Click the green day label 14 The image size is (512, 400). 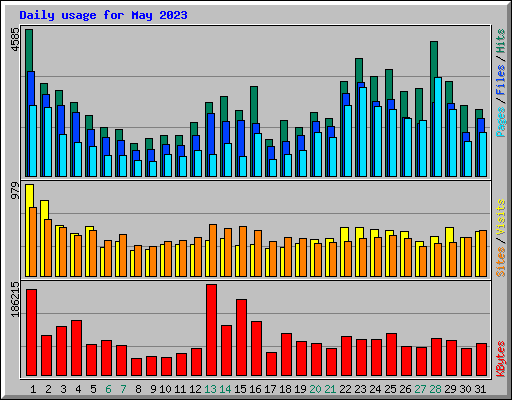pyautogui.click(x=225, y=389)
